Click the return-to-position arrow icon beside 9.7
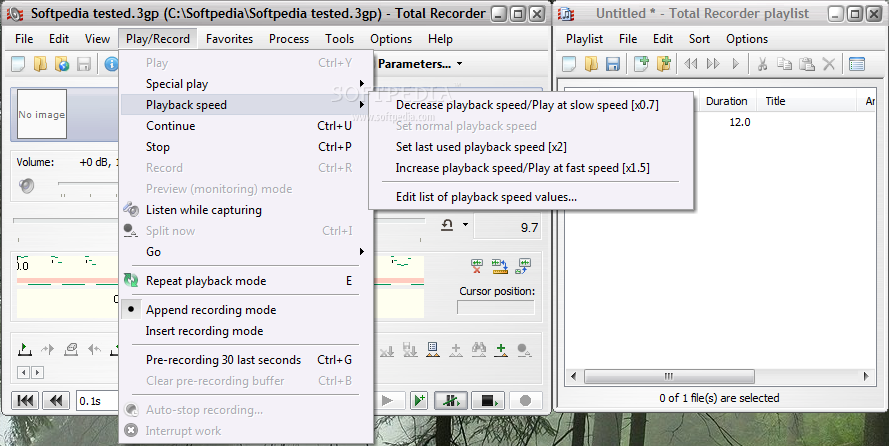 point(447,226)
